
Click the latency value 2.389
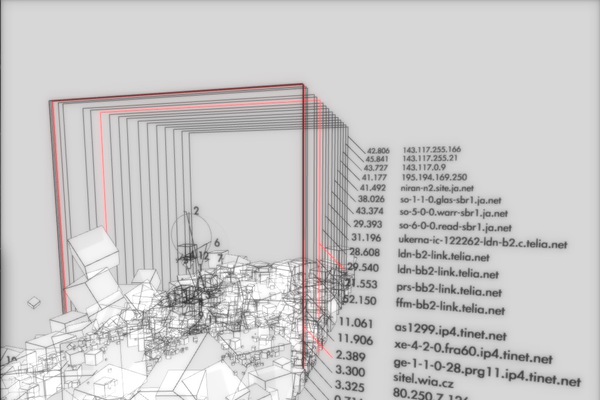click(351, 356)
